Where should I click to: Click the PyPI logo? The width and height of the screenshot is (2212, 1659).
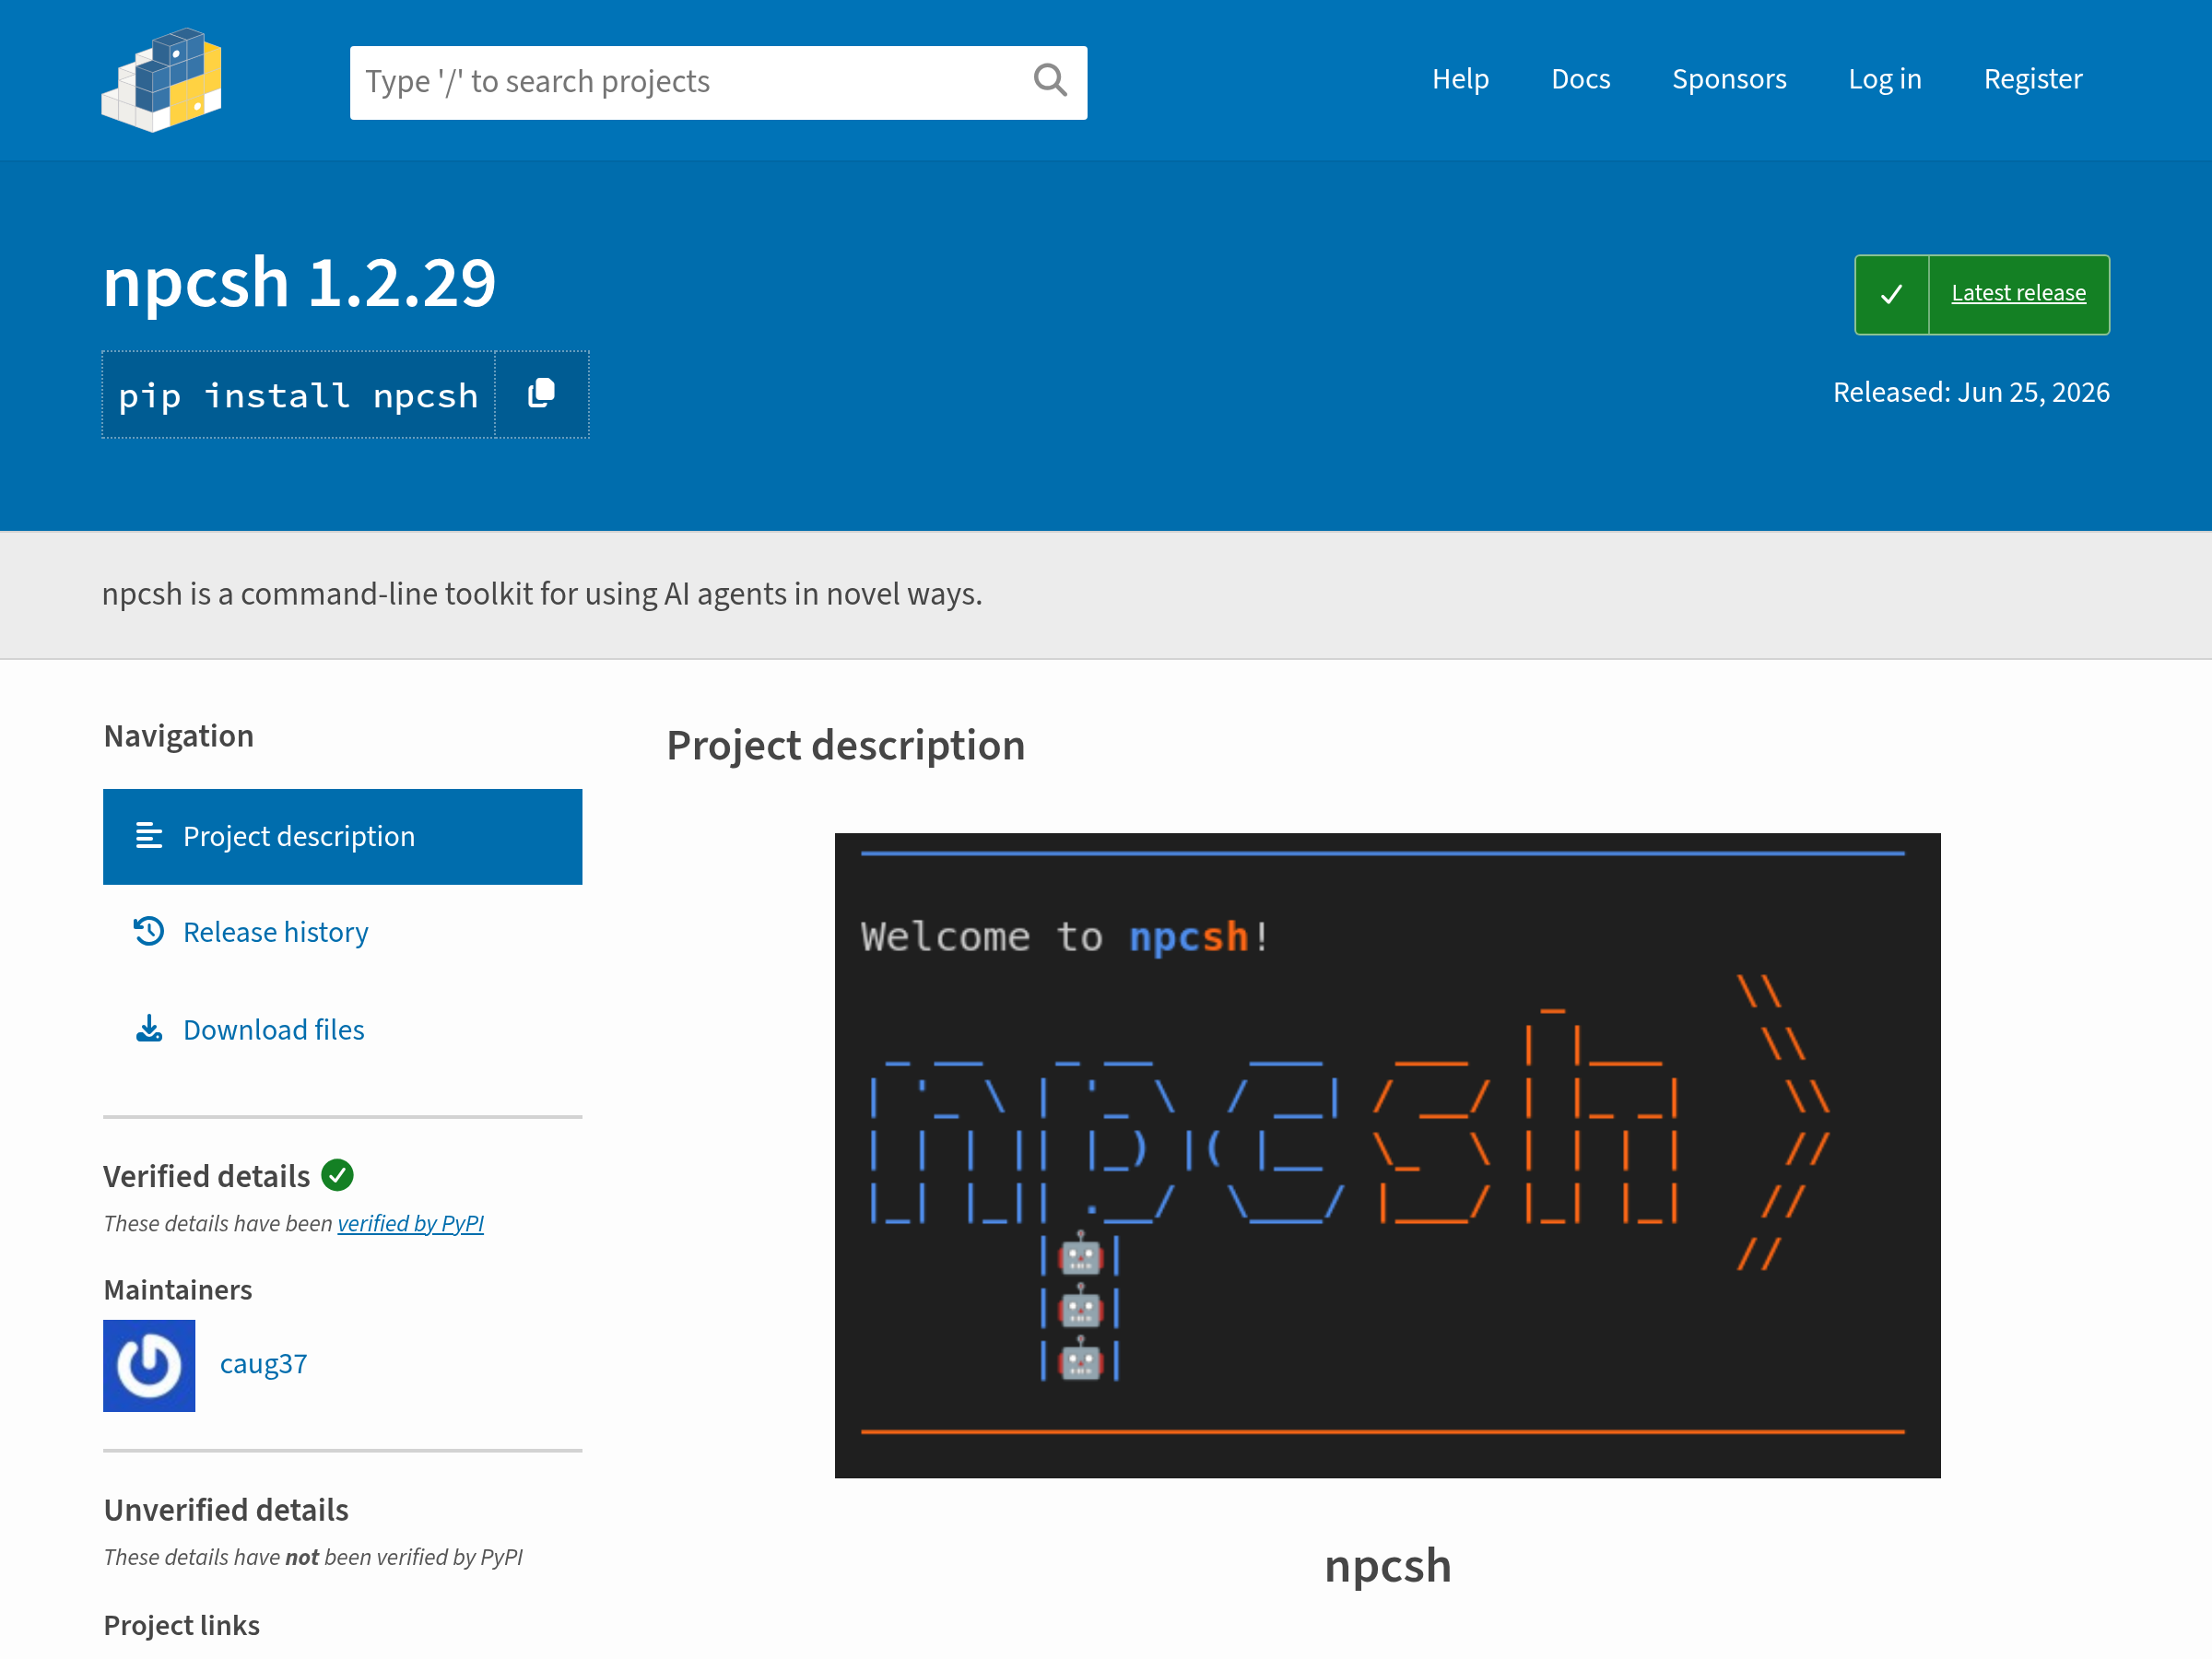[x=162, y=80]
